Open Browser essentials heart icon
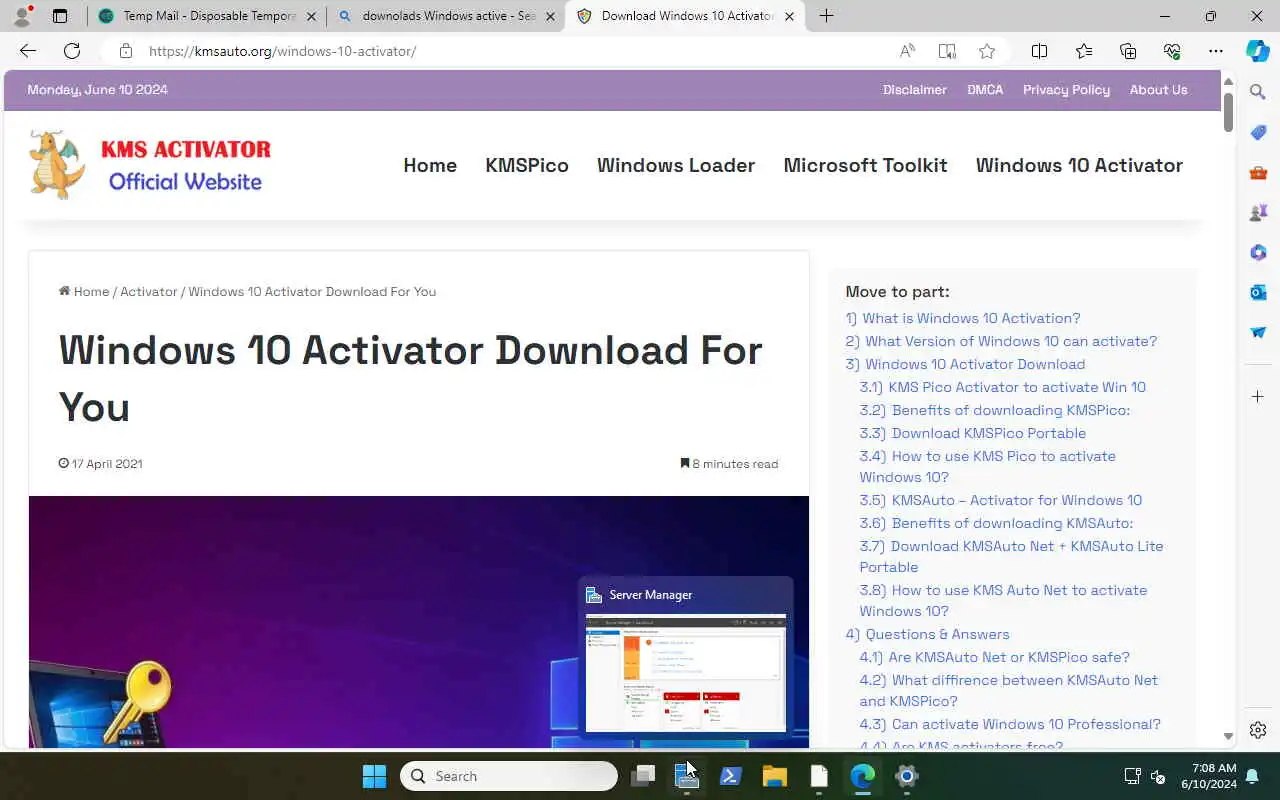The image size is (1280, 800). tap(1172, 51)
